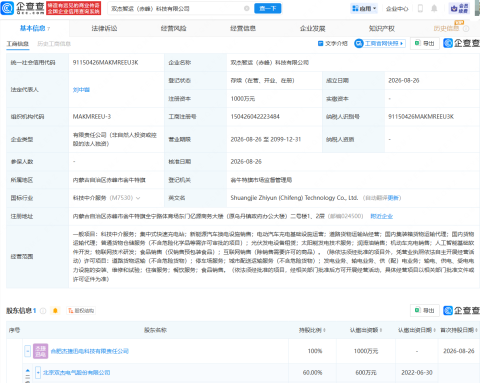Click organization code MAKMREEU-3
Image resolution: width=480 pixels, height=383 pixels.
click(x=92, y=117)
